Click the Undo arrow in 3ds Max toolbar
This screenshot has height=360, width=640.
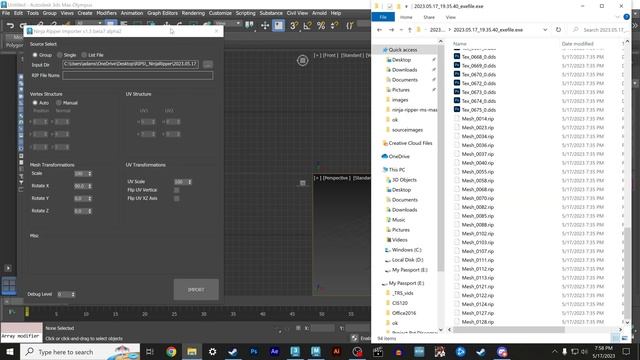click(11, 25)
